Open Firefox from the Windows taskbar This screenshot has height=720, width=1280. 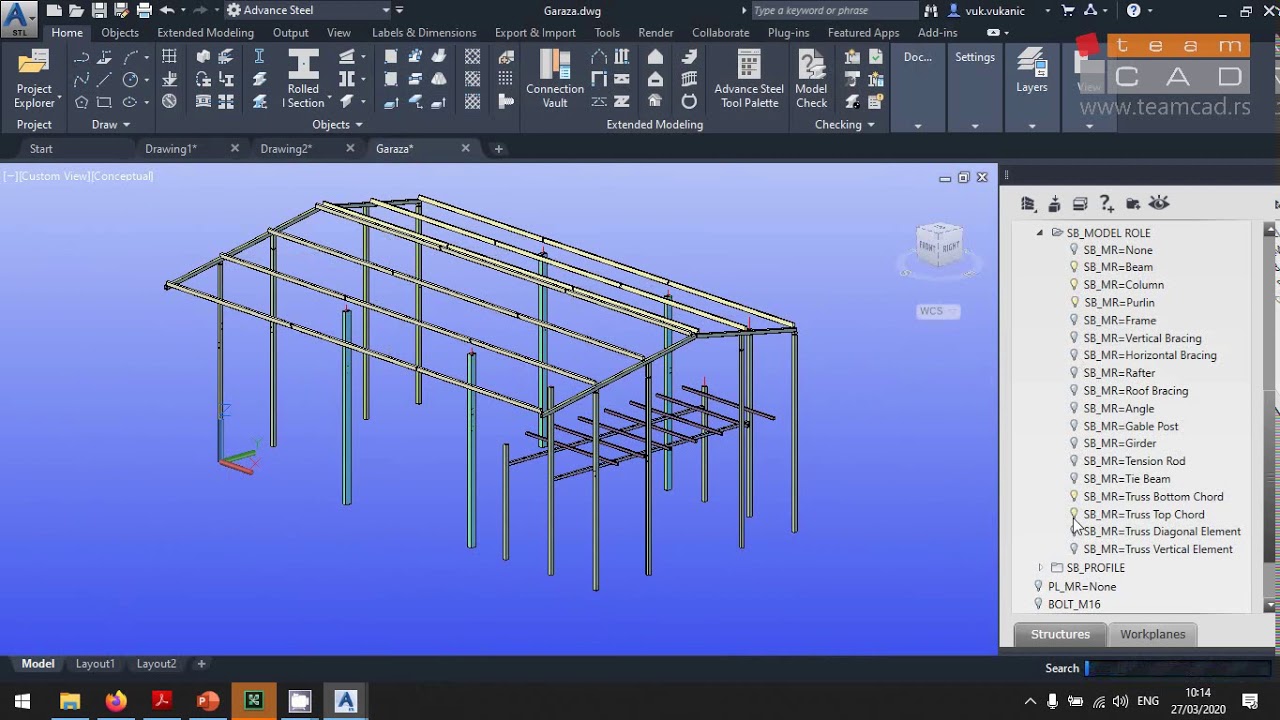click(x=116, y=701)
